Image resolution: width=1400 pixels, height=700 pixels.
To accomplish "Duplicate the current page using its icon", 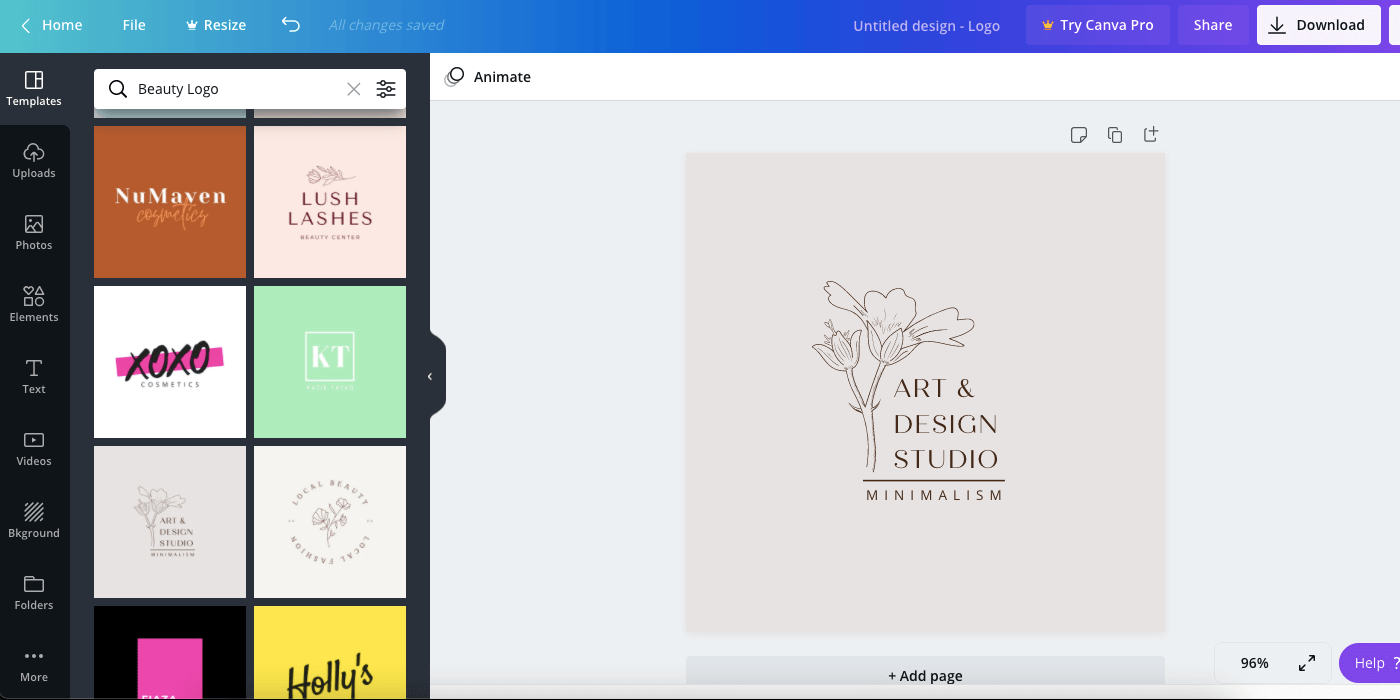I will (1115, 133).
